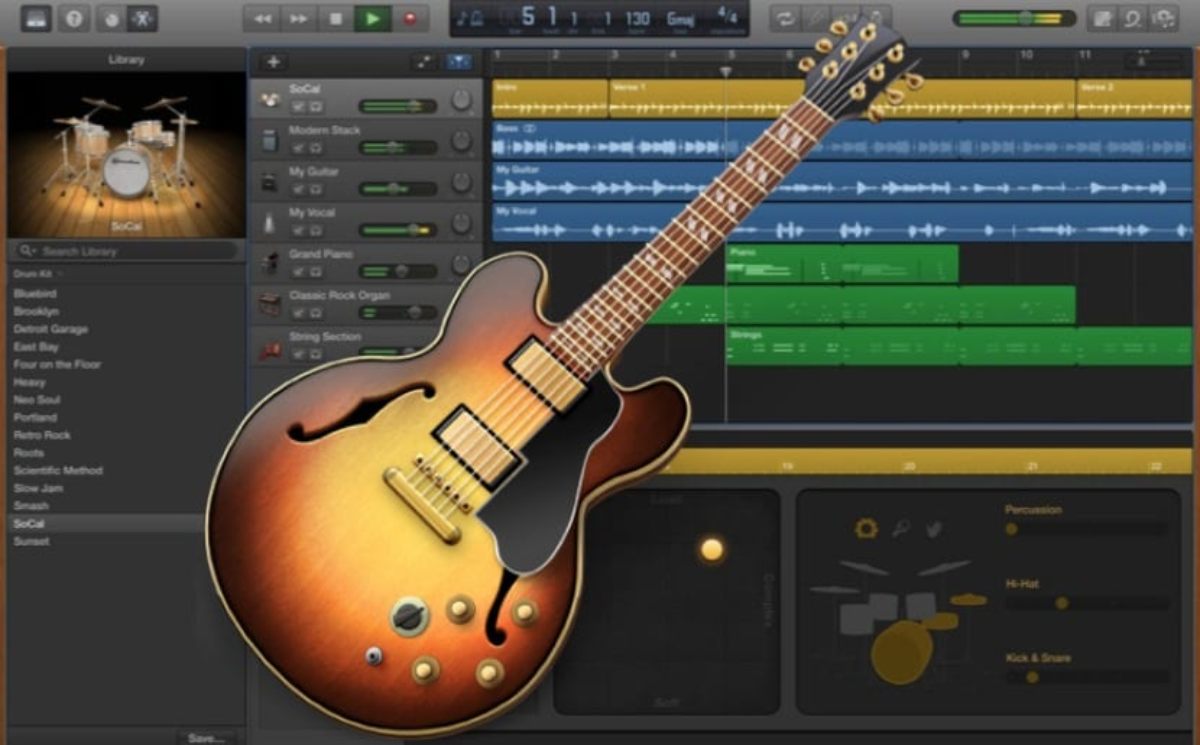Click the yellow XY pad puck
Screen dimensions: 1200x745
coord(711,549)
